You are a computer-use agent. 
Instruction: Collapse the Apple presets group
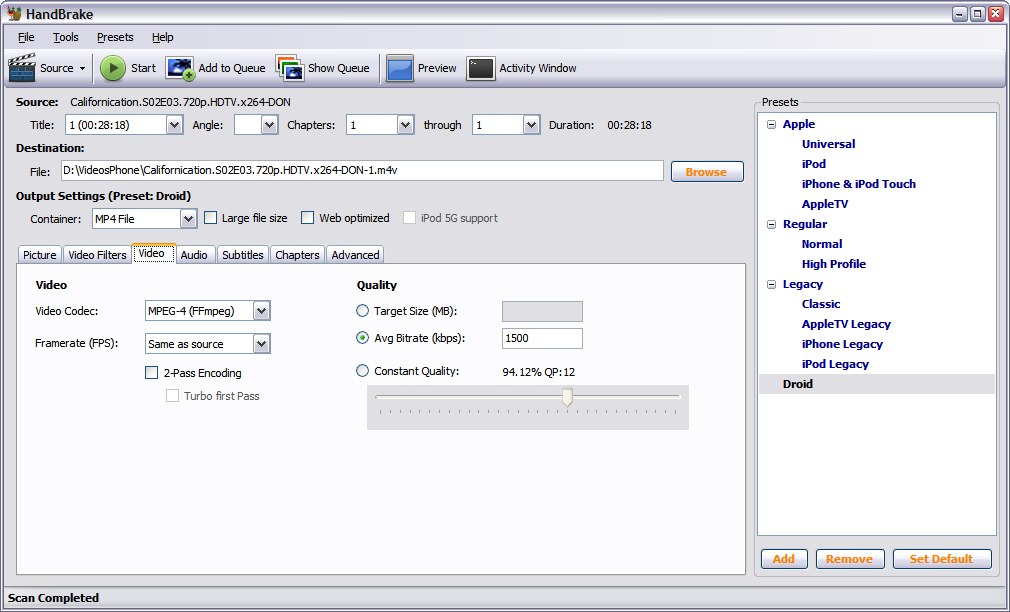click(771, 124)
